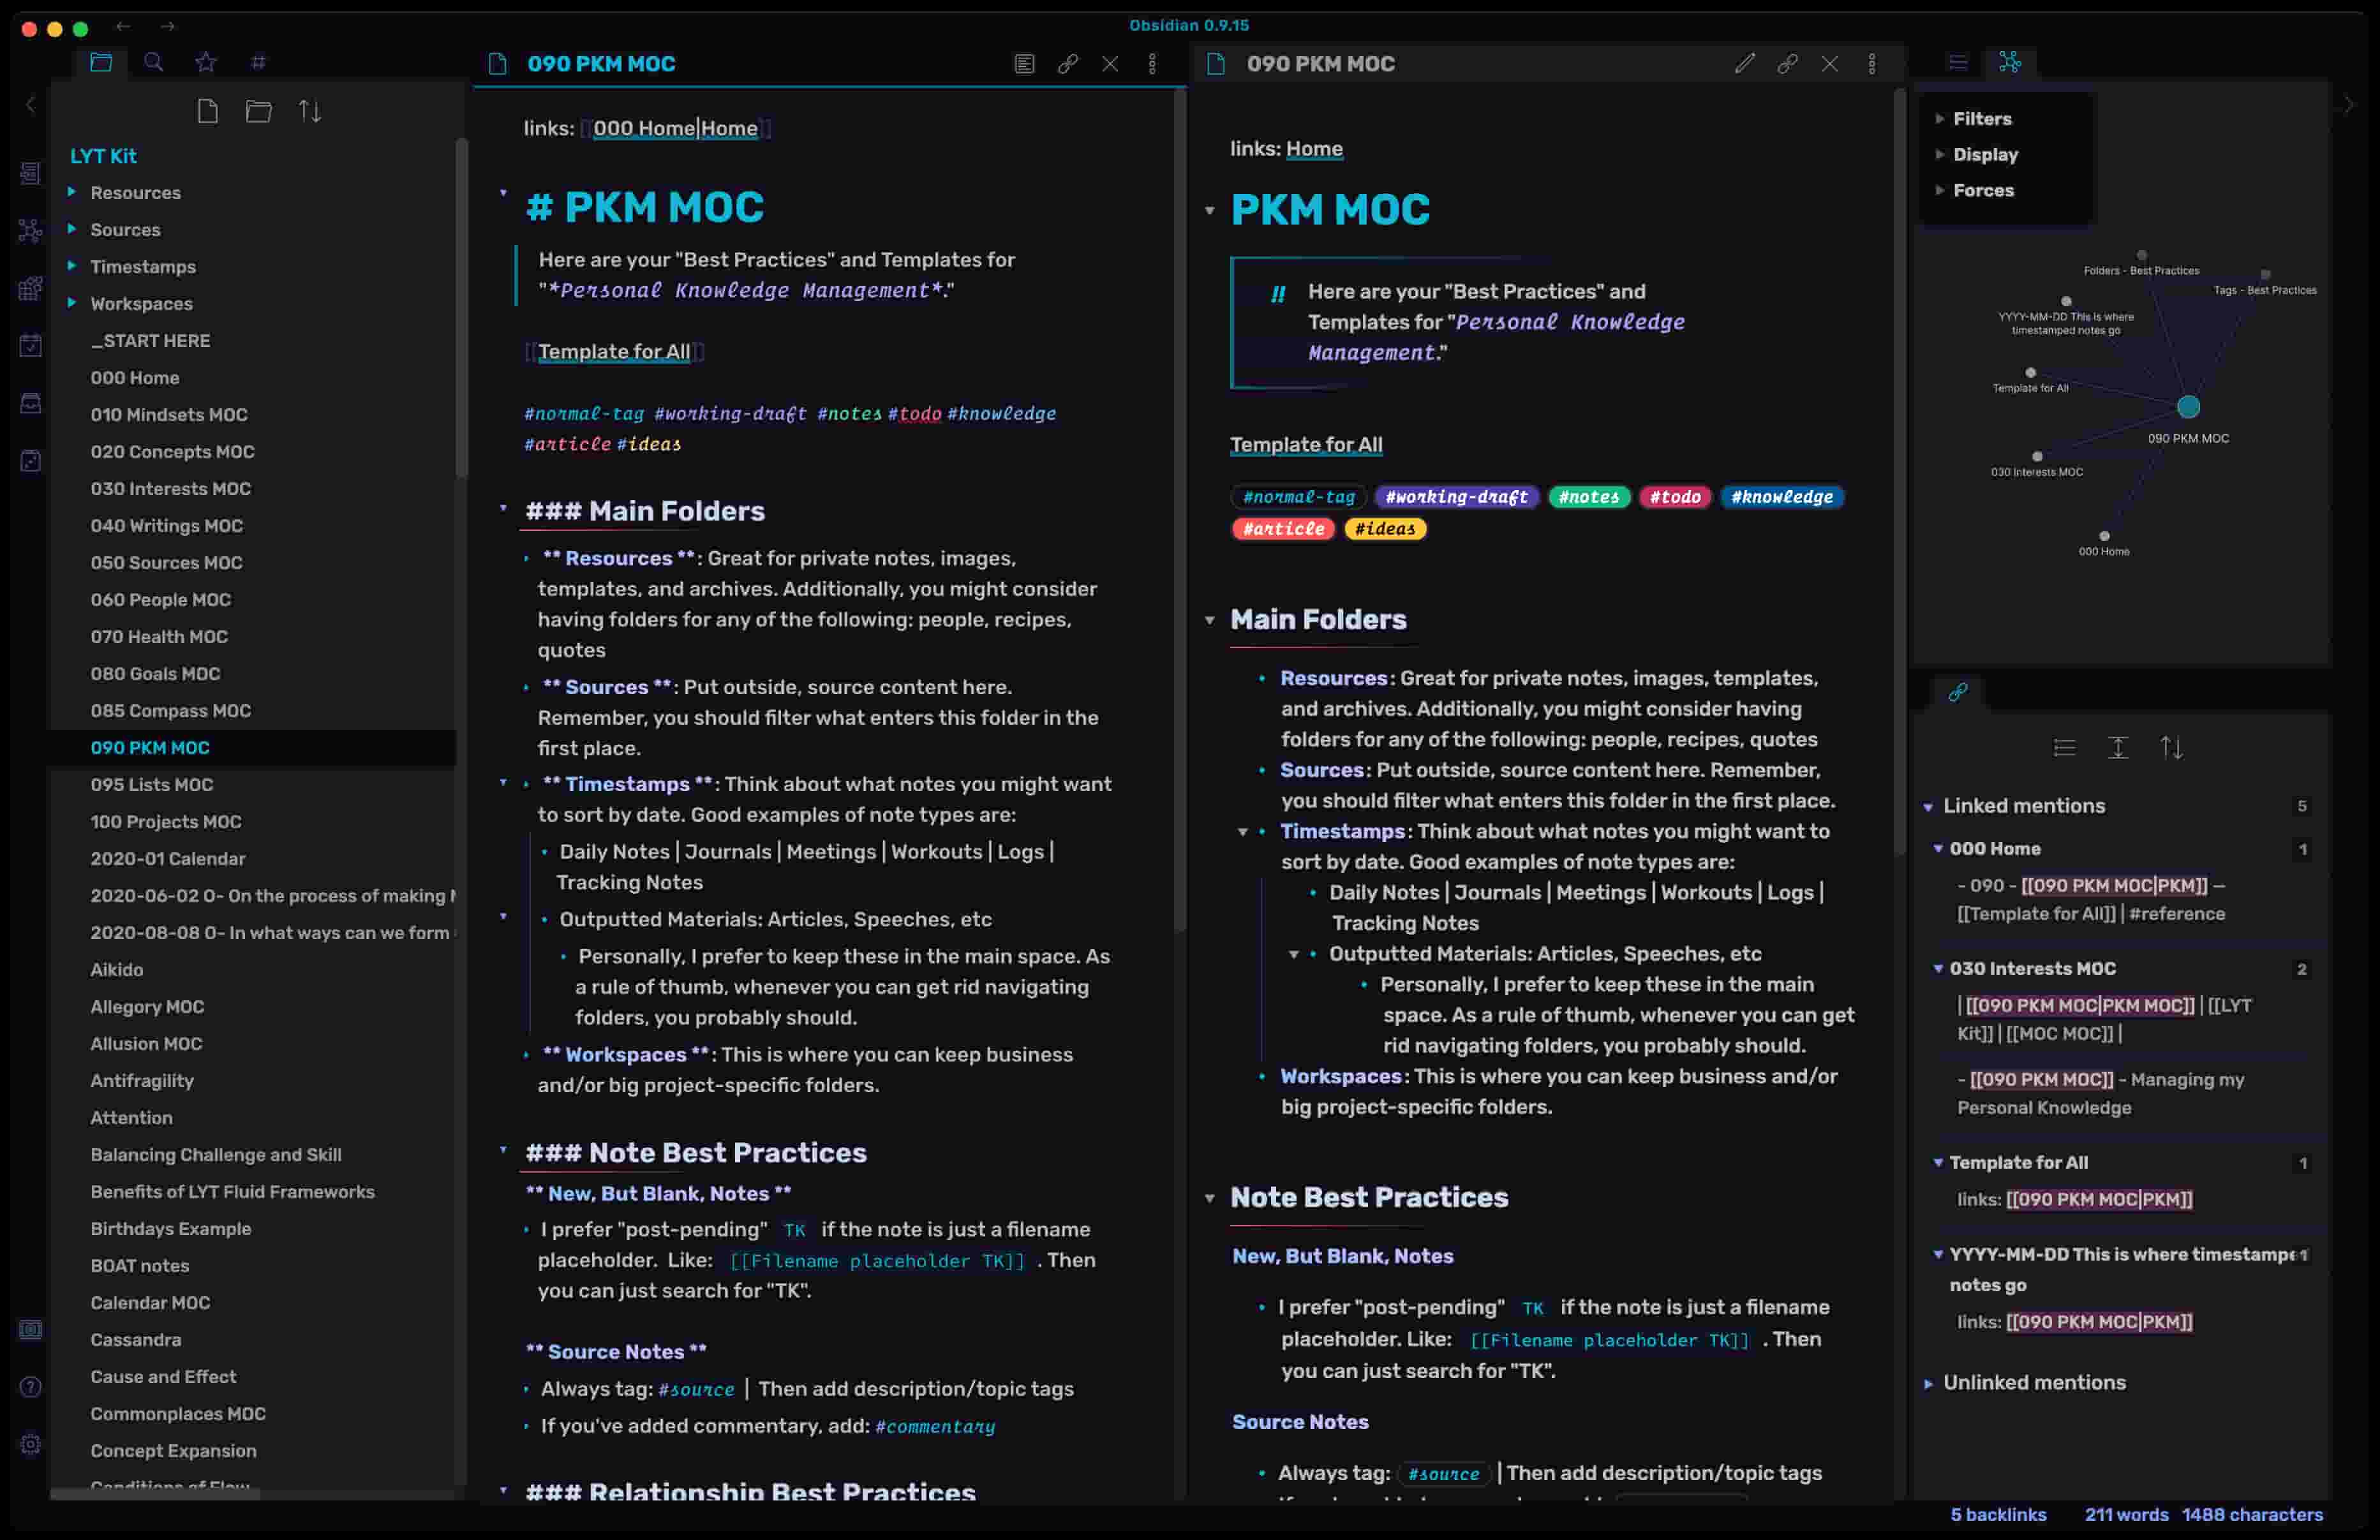The height and width of the screenshot is (1540, 2380).
Task: Open 095 Lists MOC in file list
Action: (152, 785)
